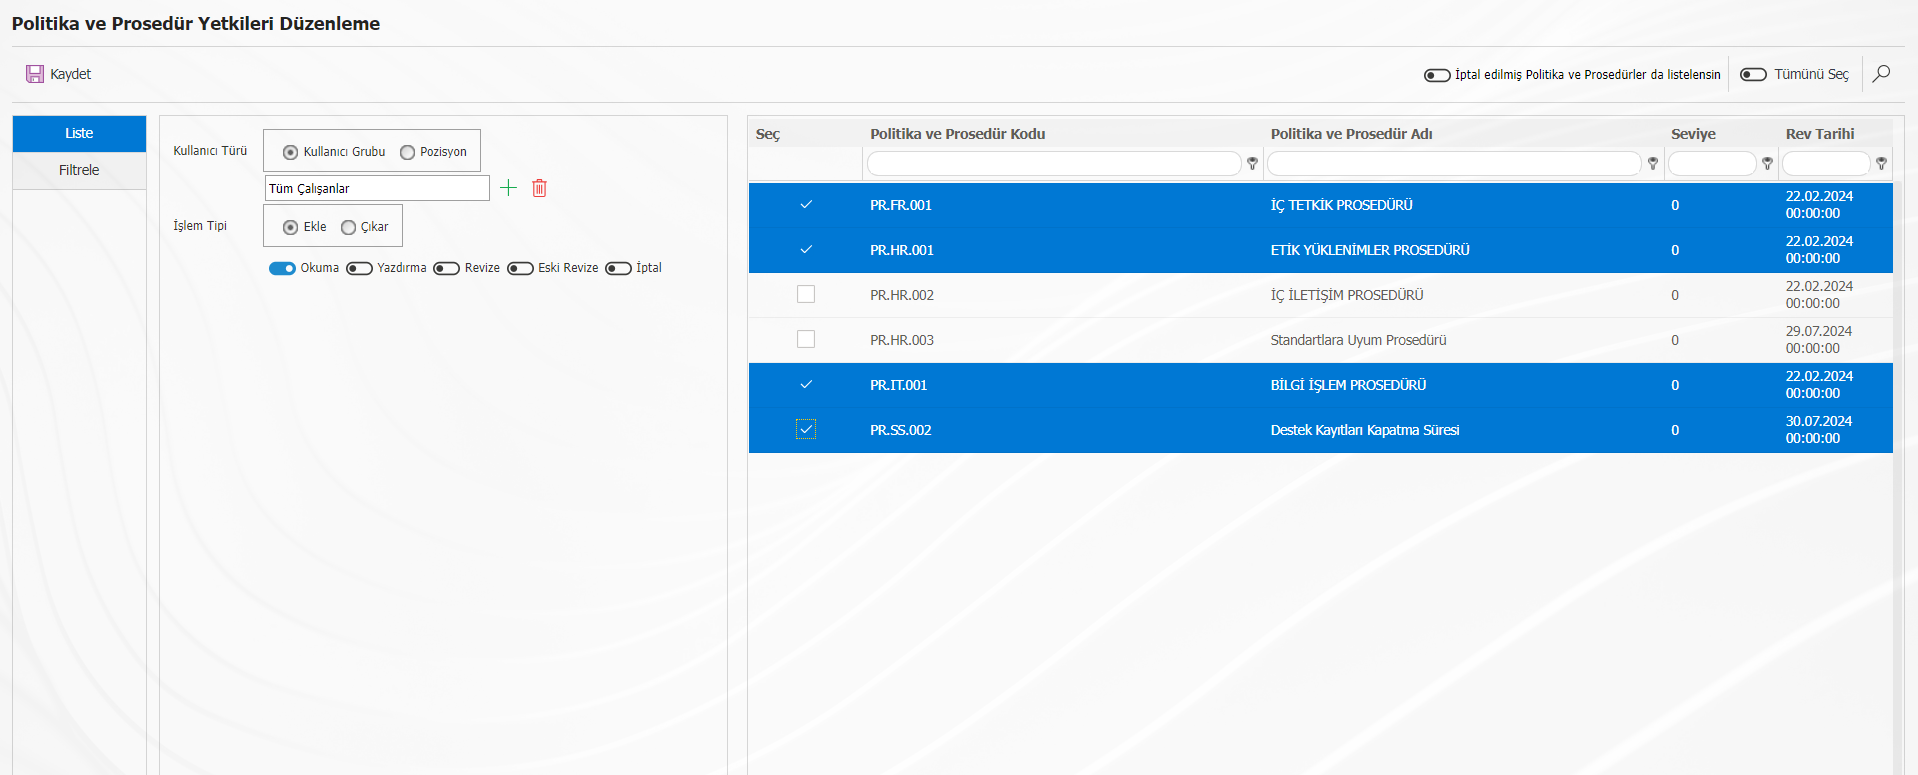The height and width of the screenshot is (775, 1918).
Task: Open filter options for Seviye column
Action: (x=1767, y=163)
